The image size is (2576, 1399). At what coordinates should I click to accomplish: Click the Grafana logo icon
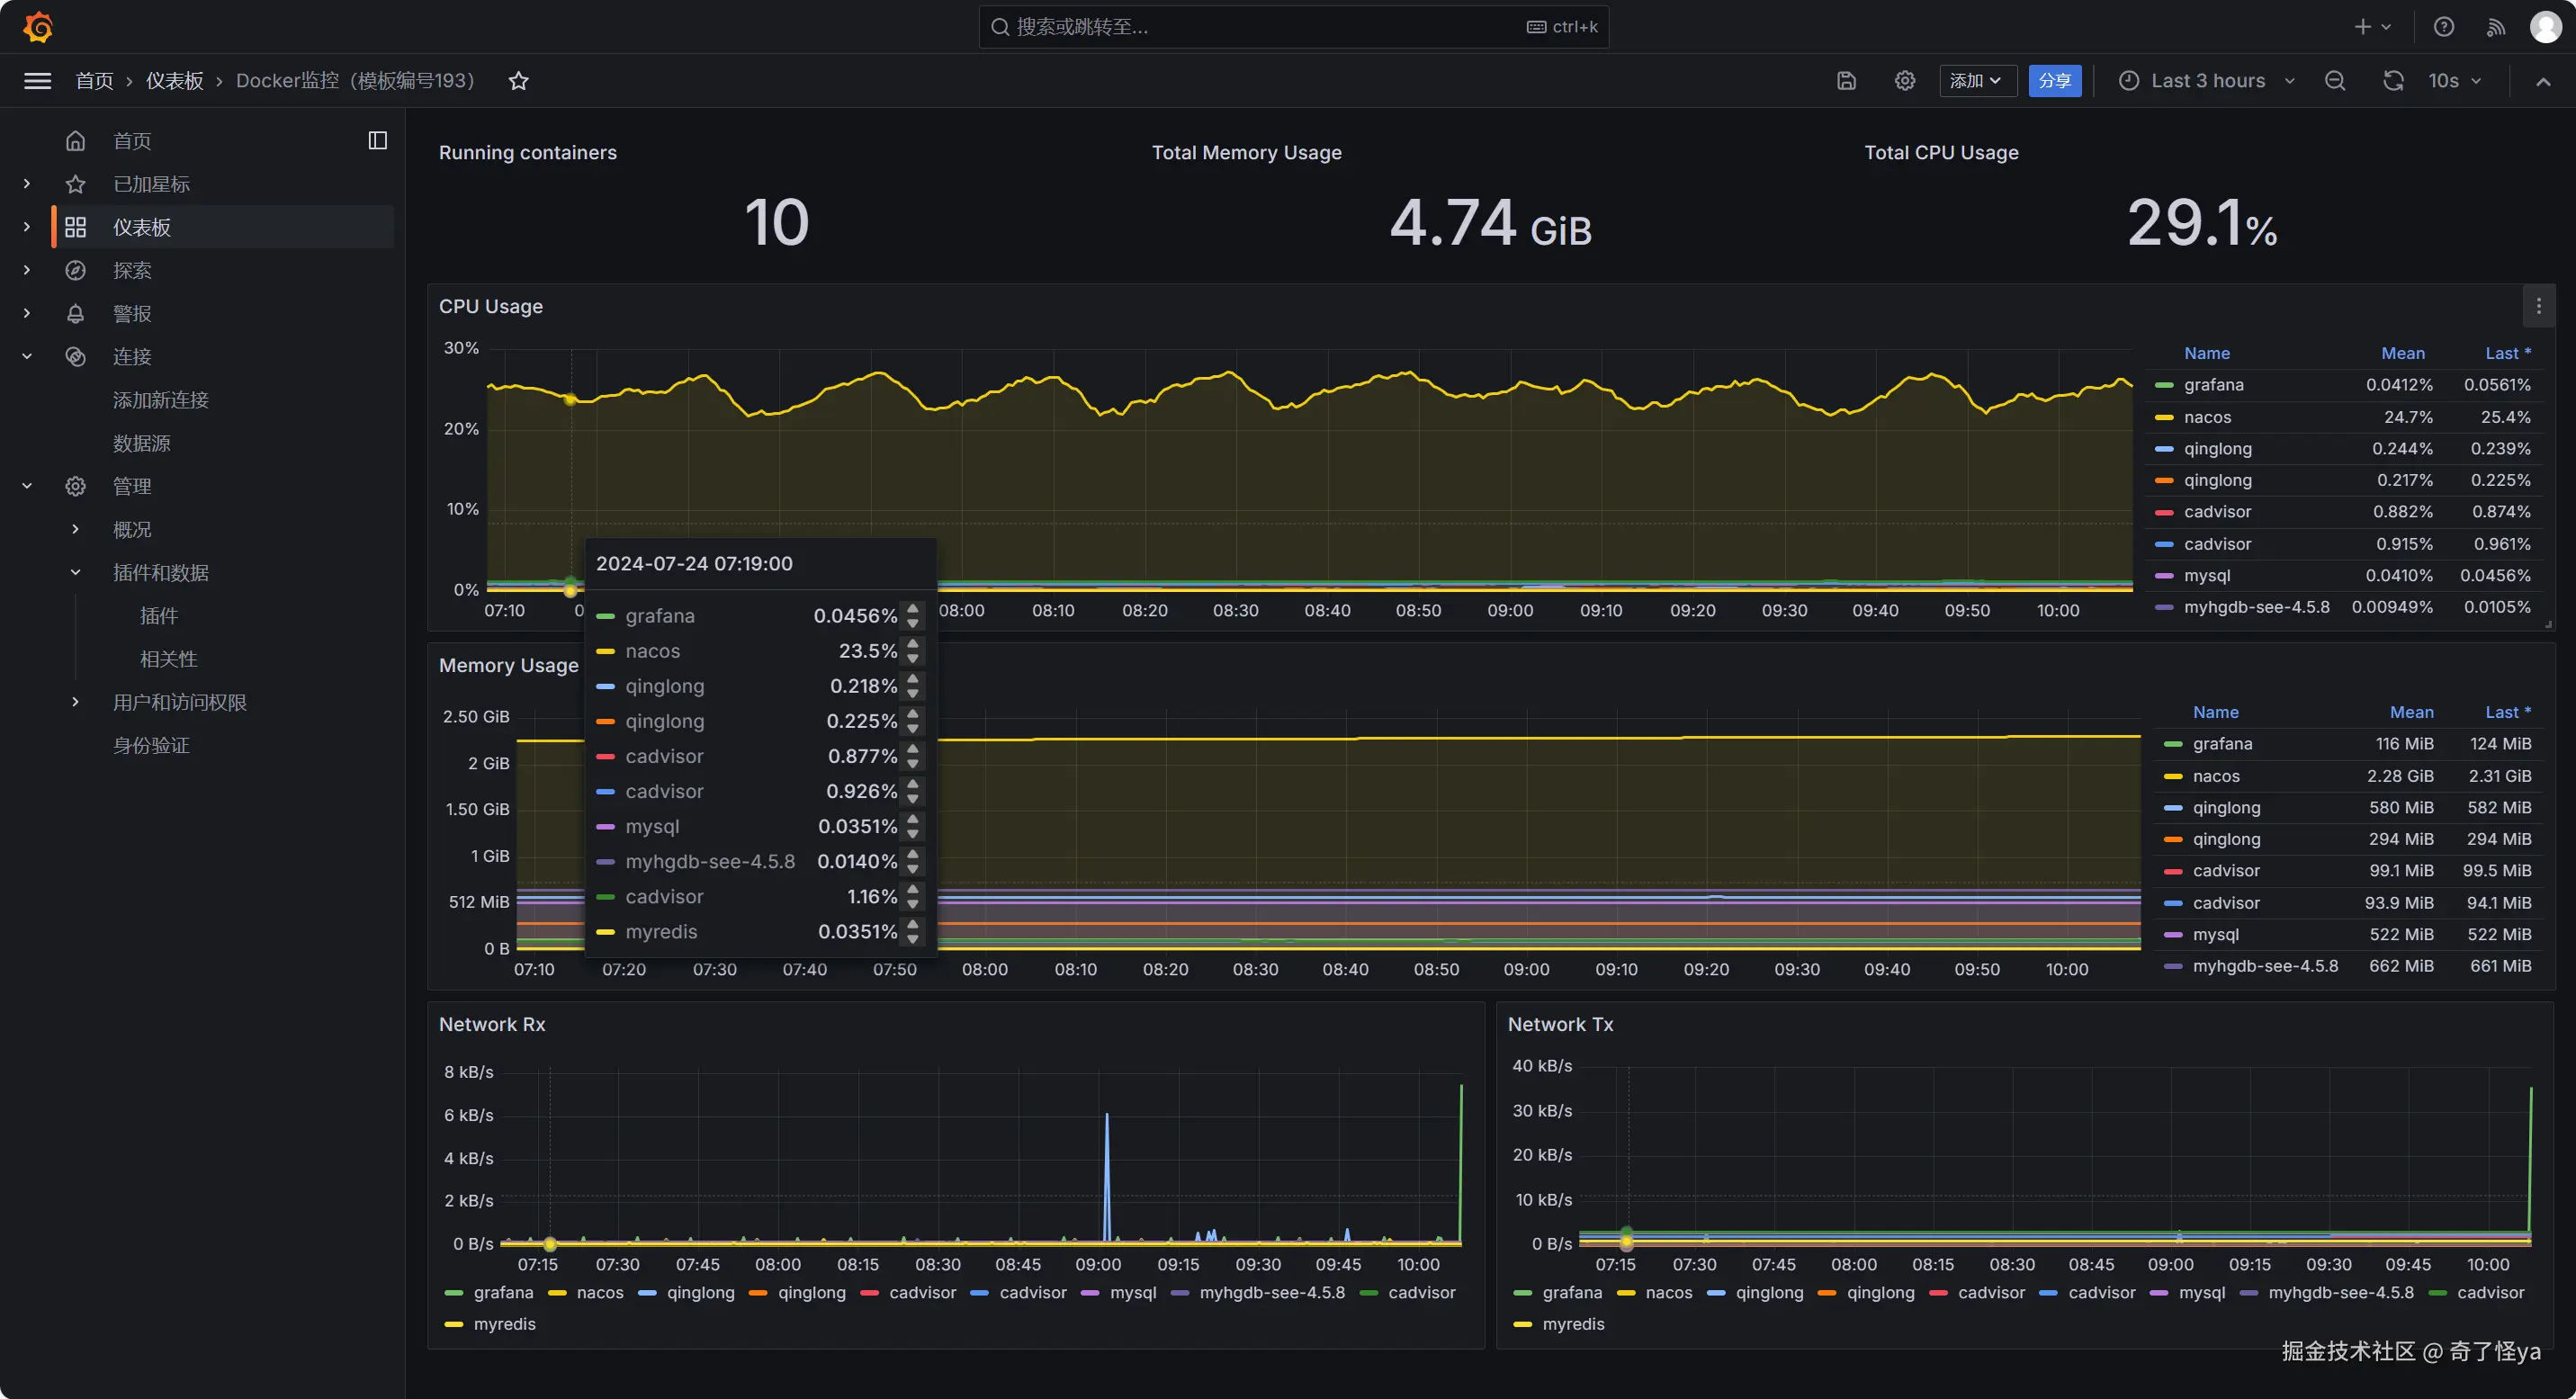[x=38, y=27]
